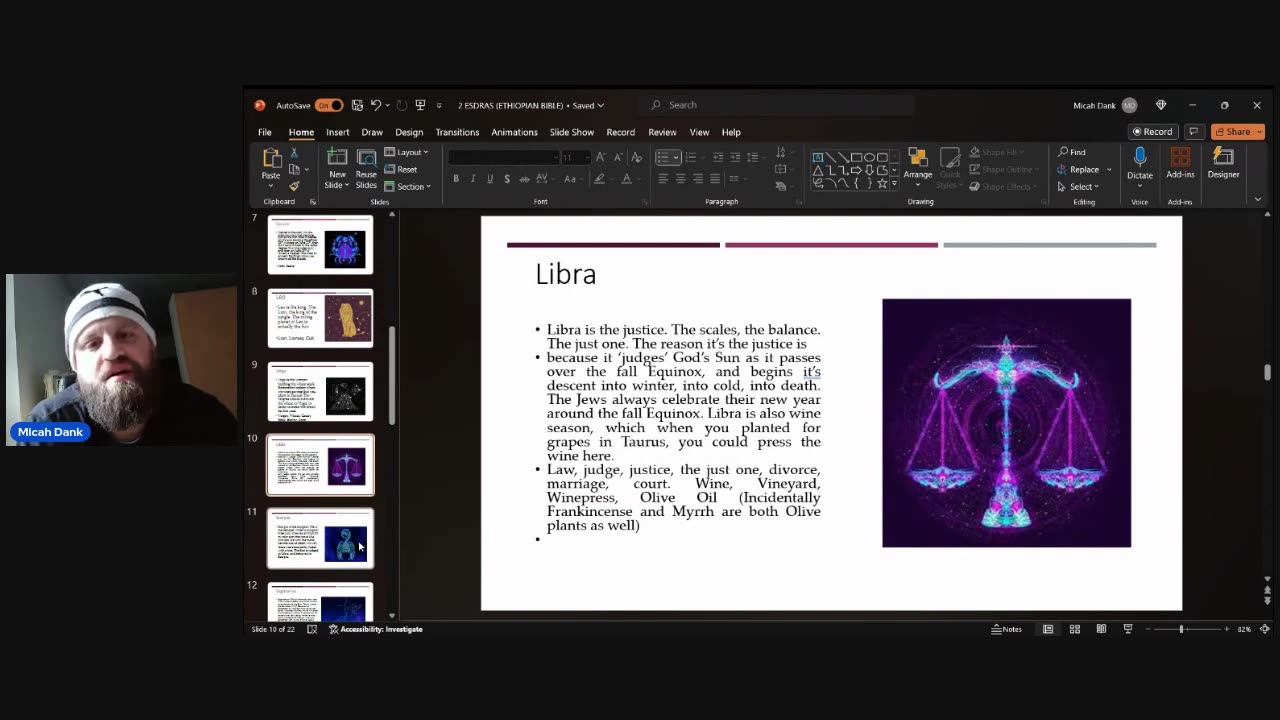Click the Record button at top right
The width and height of the screenshot is (1280, 720).
tap(1152, 132)
